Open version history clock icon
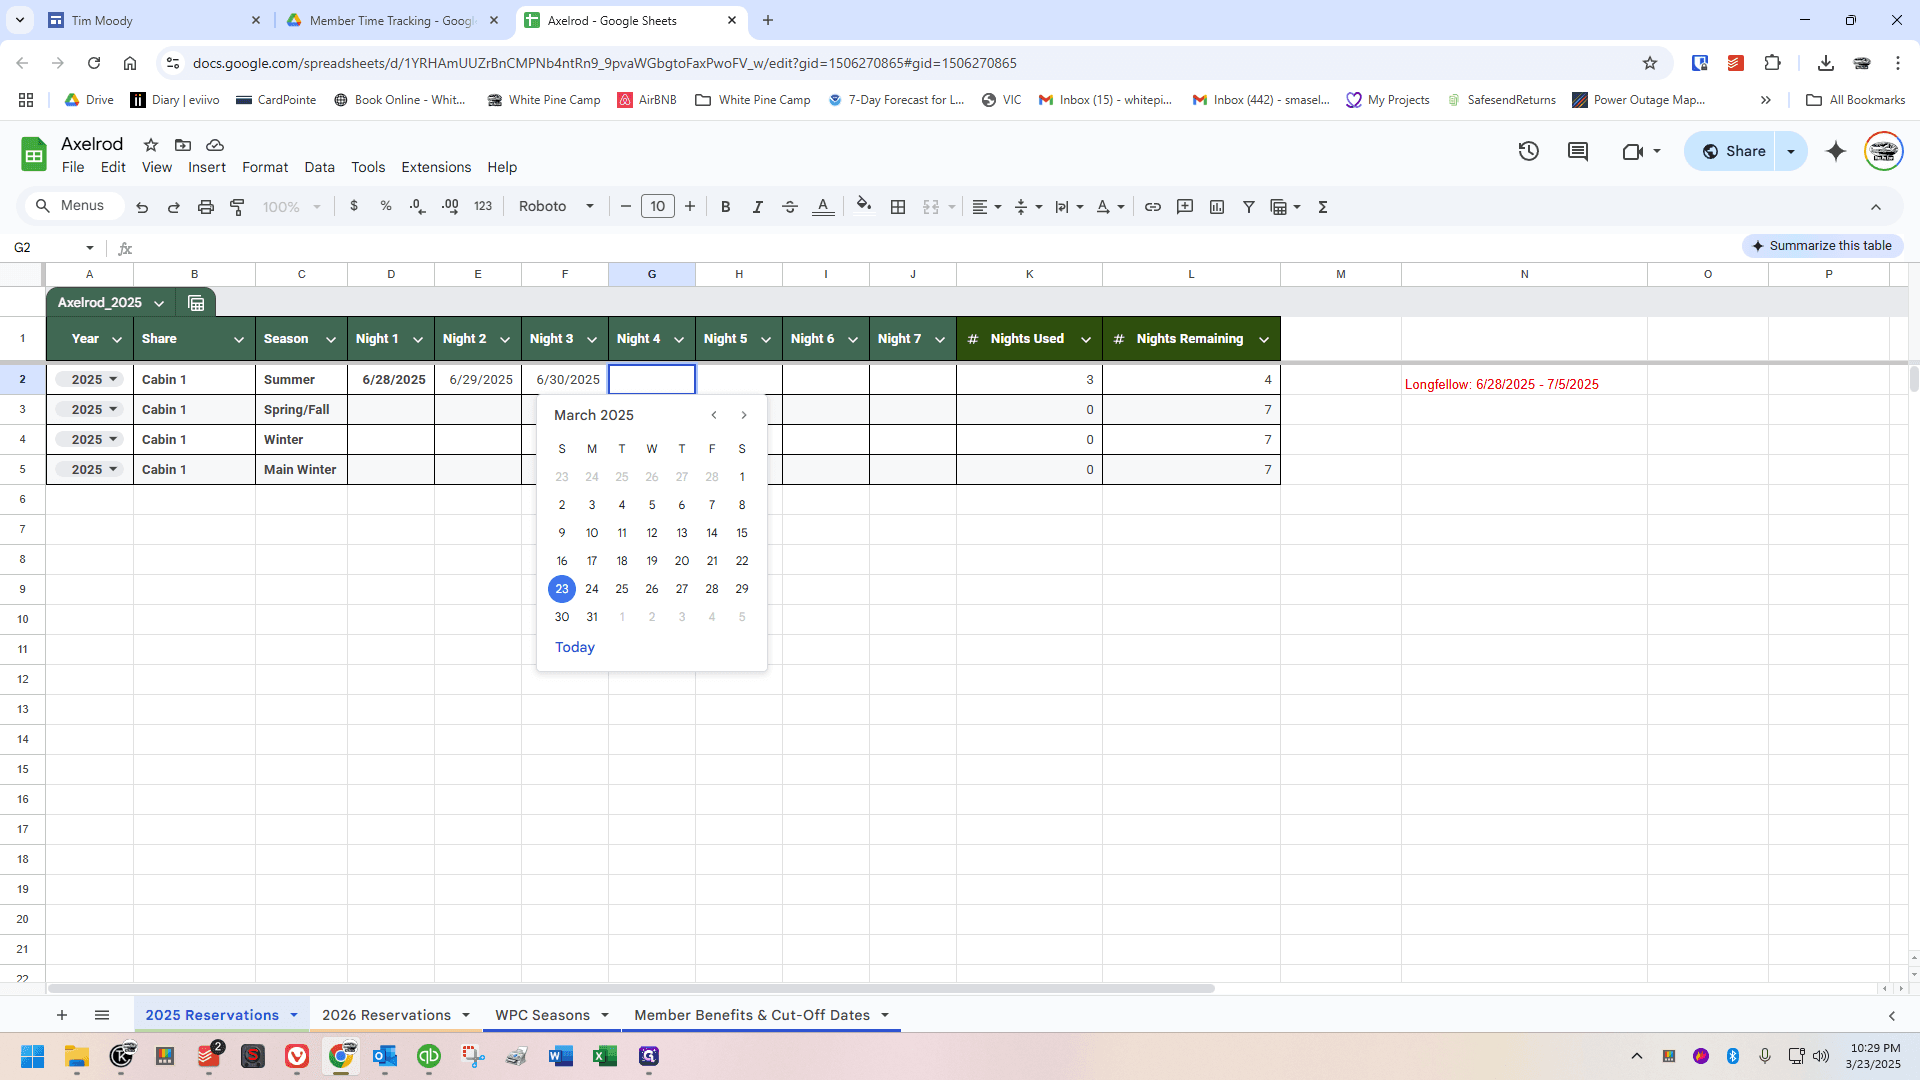The height and width of the screenshot is (1080, 1920). (x=1528, y=151)
